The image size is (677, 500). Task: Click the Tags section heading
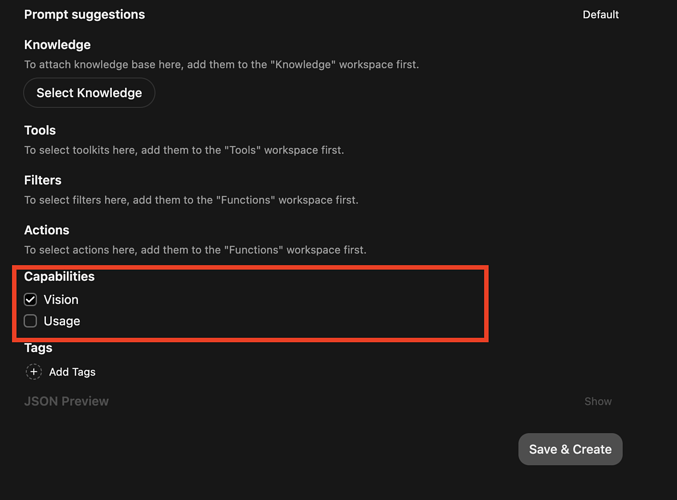[38, 348]
